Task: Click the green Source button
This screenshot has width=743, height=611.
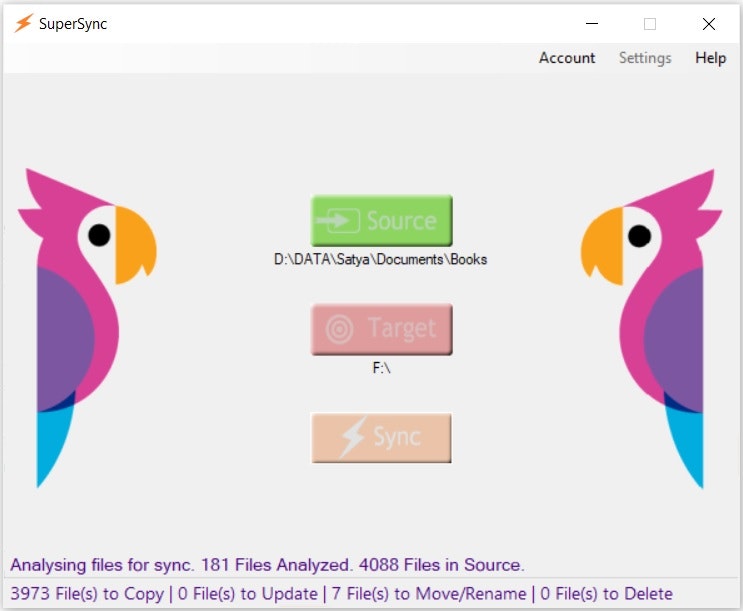Action: [x=381, y=220]
